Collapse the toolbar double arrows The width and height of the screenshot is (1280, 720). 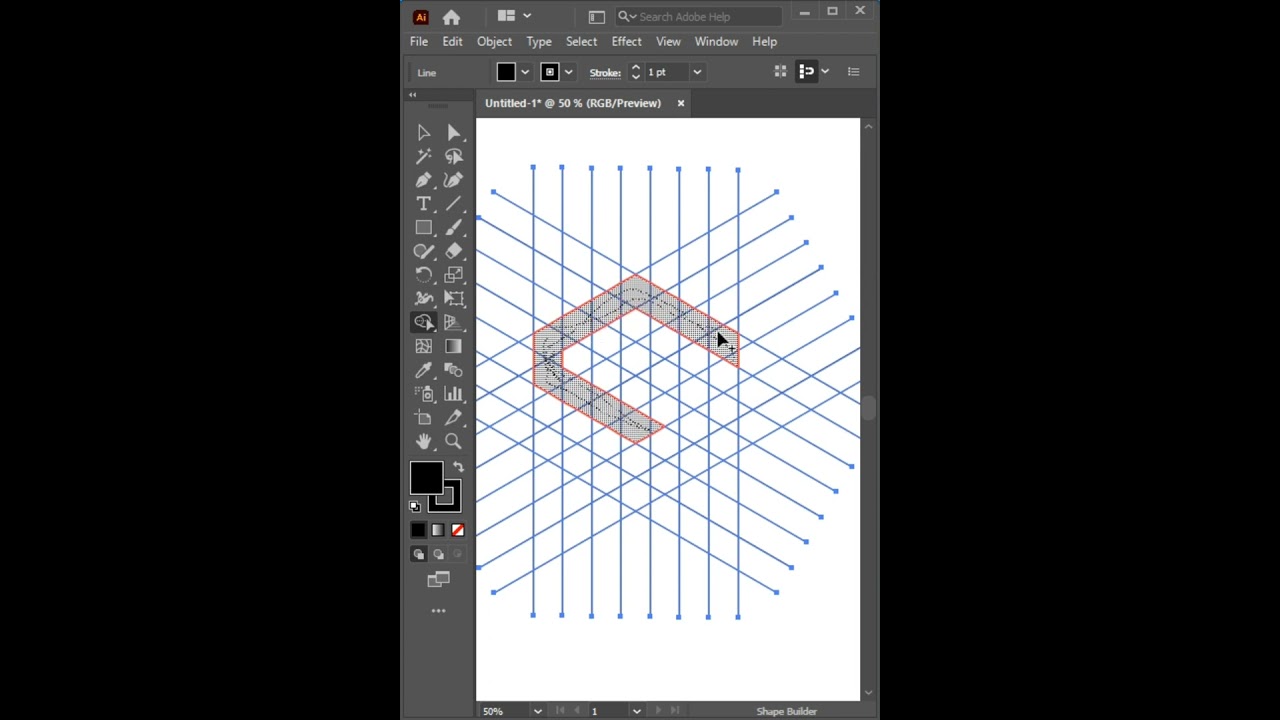click(x=412, y=95)
